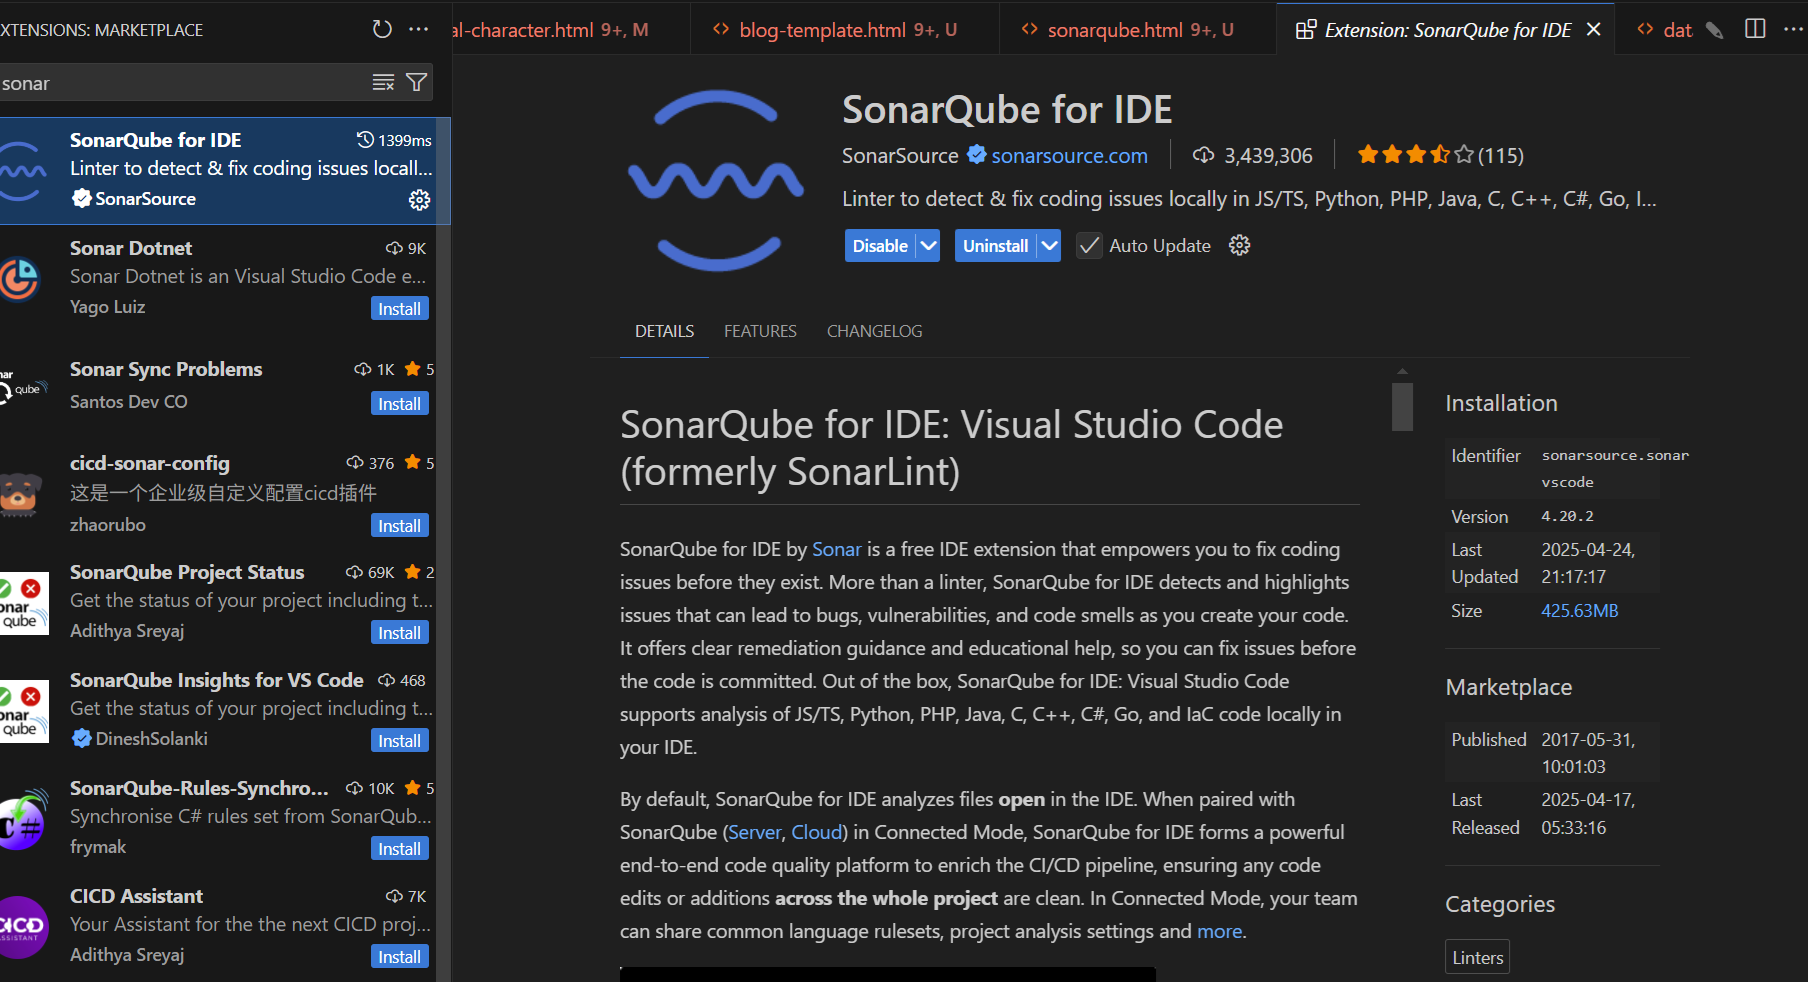Click the version value 4.20.2
The height and width of the screenshot is (982, 1808).
click(x=1567, y=516)
